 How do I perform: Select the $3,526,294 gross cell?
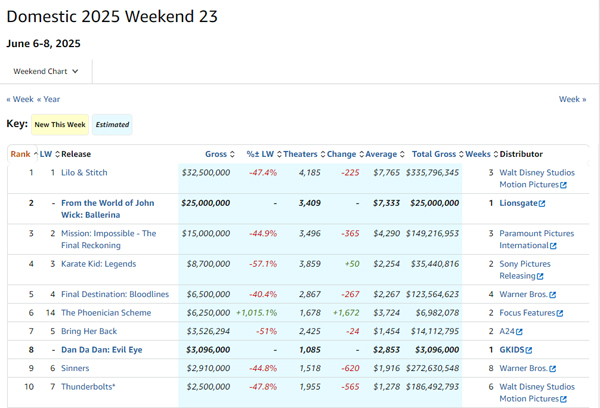coord(208,331)
